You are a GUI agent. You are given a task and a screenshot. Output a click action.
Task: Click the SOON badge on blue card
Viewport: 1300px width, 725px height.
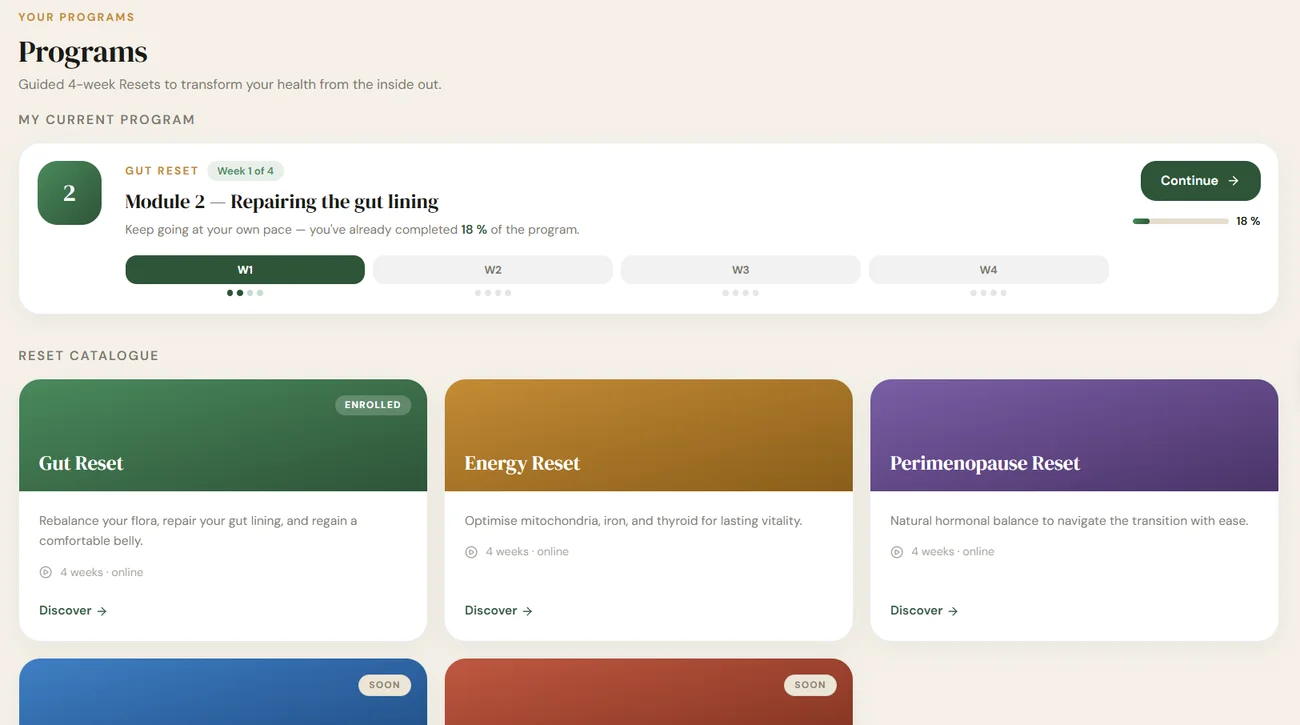tap(384, 685)
